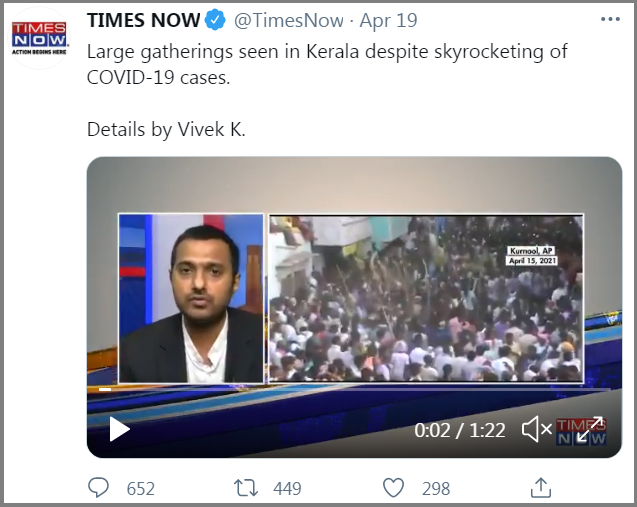Click the reply speech bubble icon
The height and width of the screenshot is (507, 637).
click(98, 488)
